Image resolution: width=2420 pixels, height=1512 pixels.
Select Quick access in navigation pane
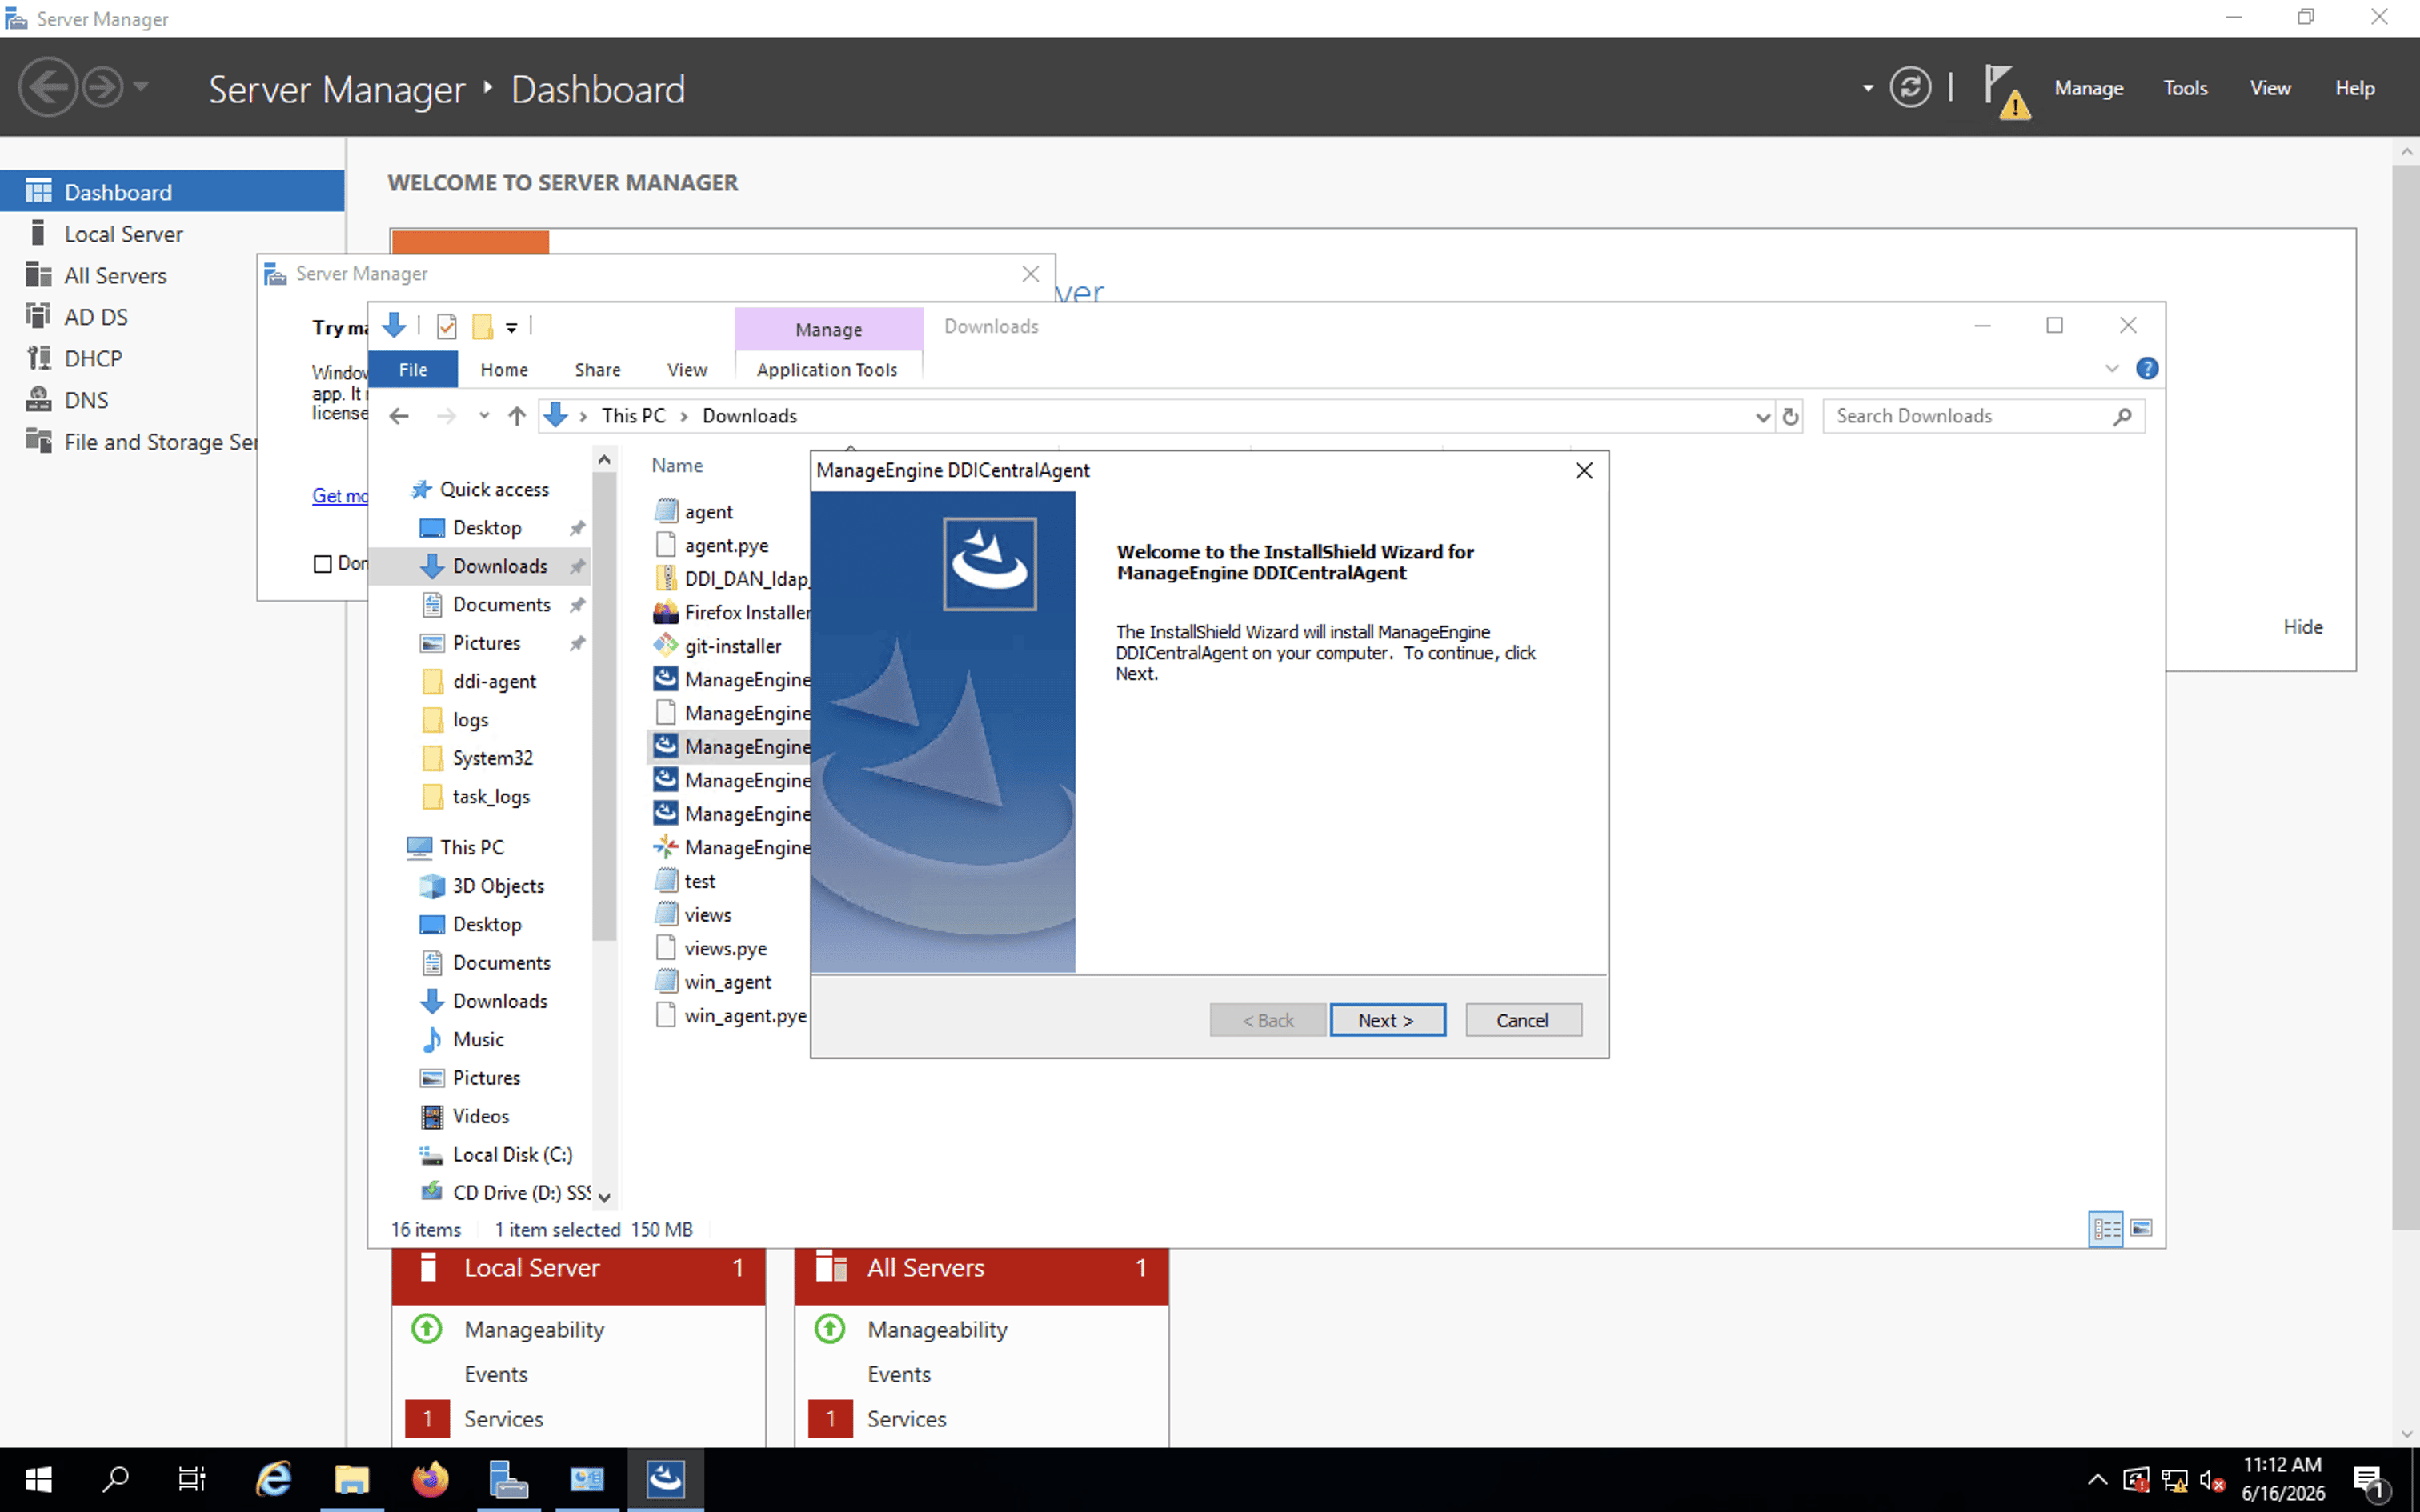[x=494, y=489]
